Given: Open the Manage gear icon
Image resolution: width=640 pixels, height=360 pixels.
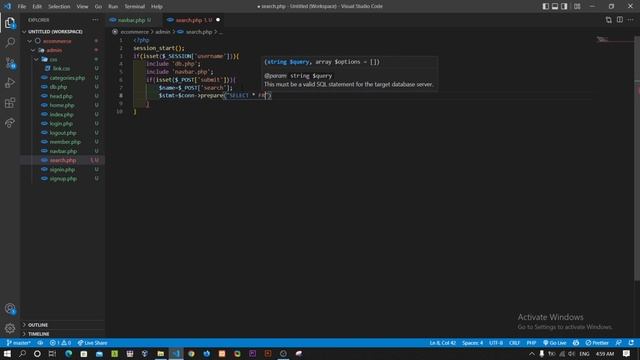Looking at the screenshot, I should click(10, 328).
